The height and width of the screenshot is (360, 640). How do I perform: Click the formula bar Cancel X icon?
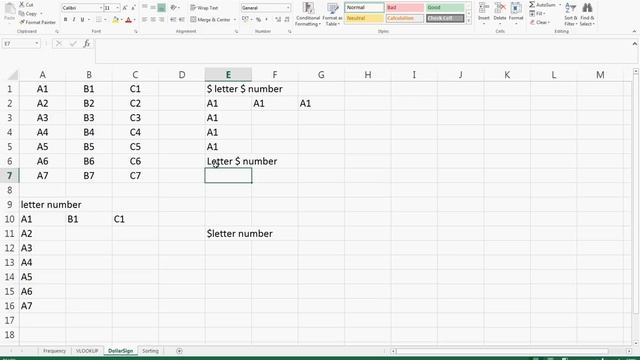point(59,43)
